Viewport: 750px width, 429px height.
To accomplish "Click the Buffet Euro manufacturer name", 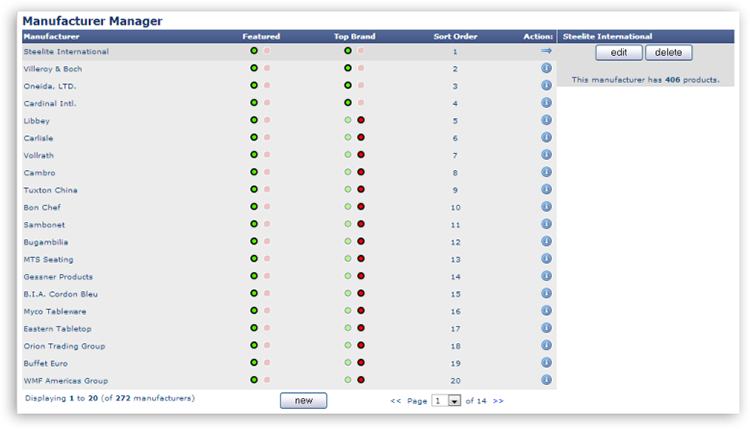I will (45, 363).
